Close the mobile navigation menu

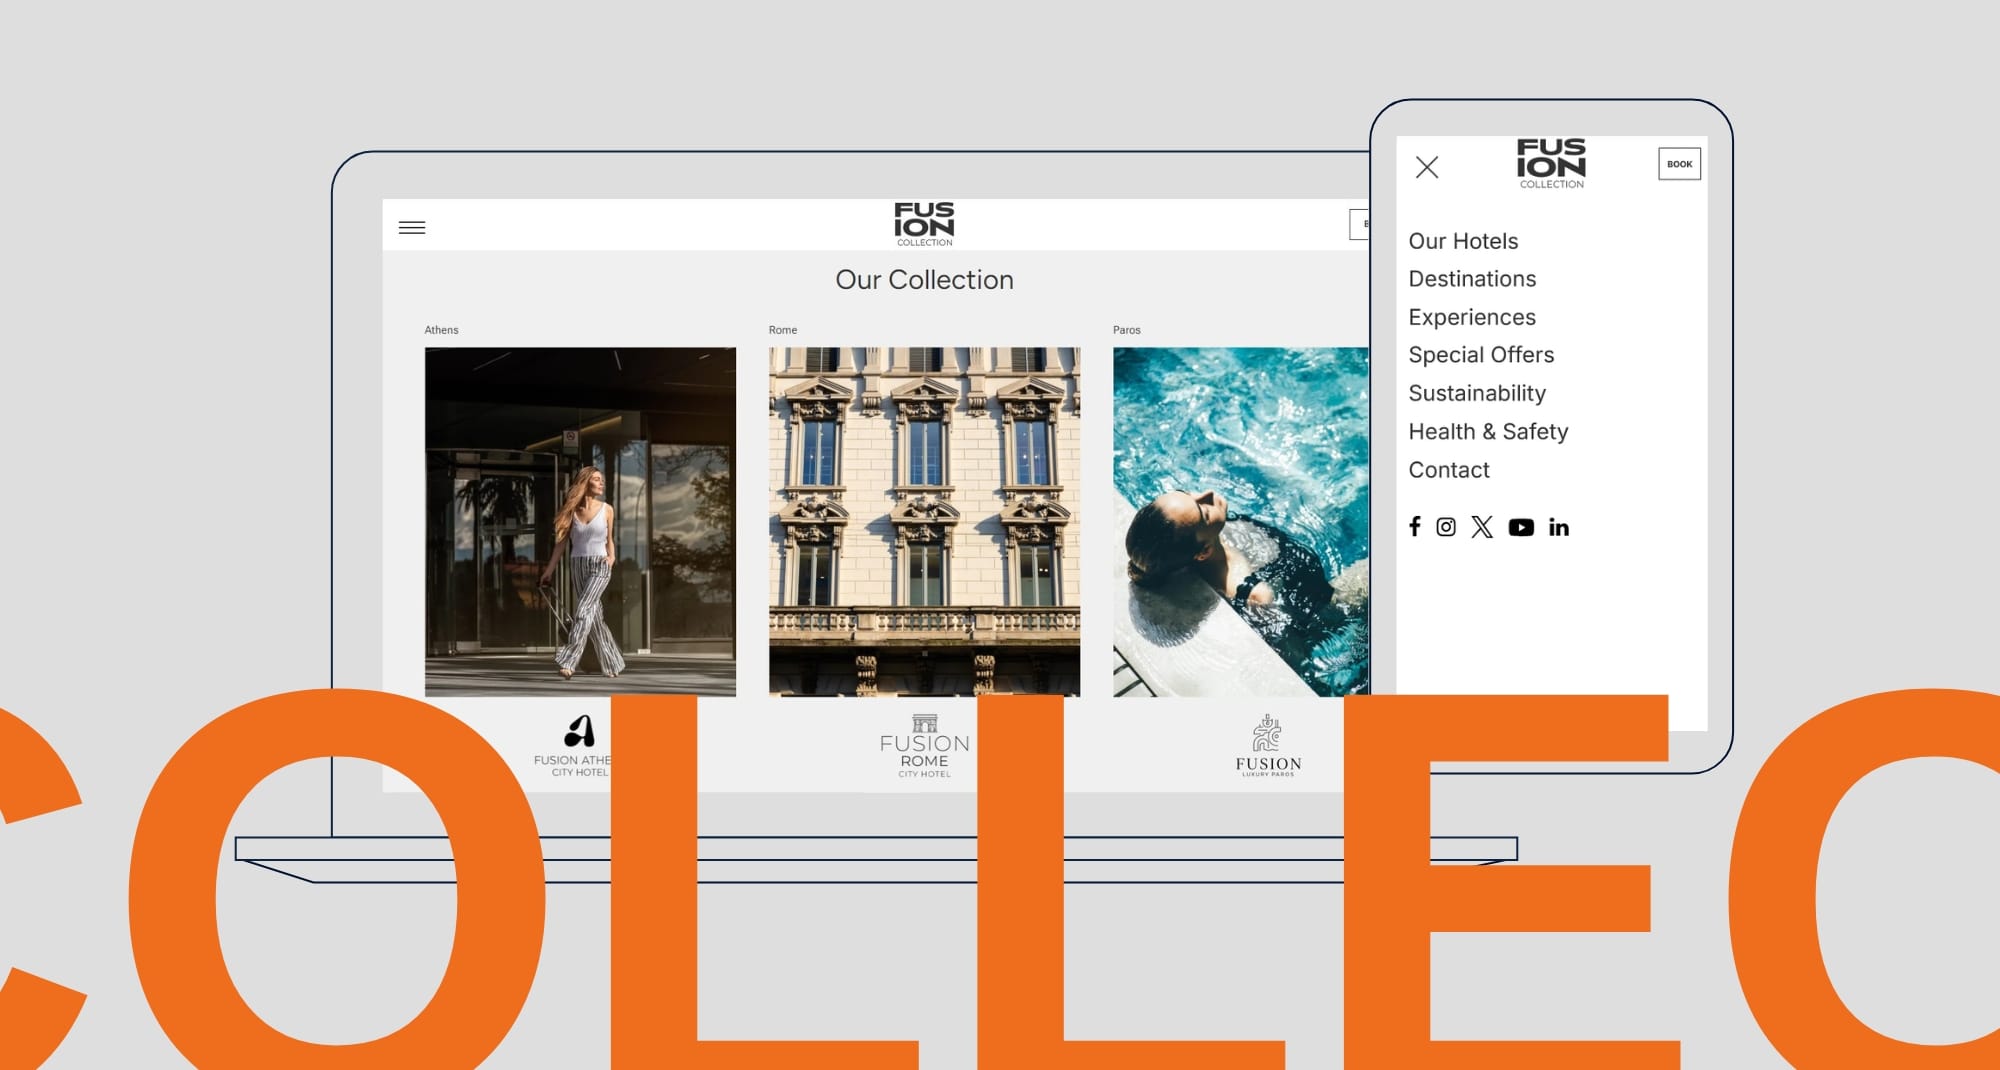point(1427,167)
